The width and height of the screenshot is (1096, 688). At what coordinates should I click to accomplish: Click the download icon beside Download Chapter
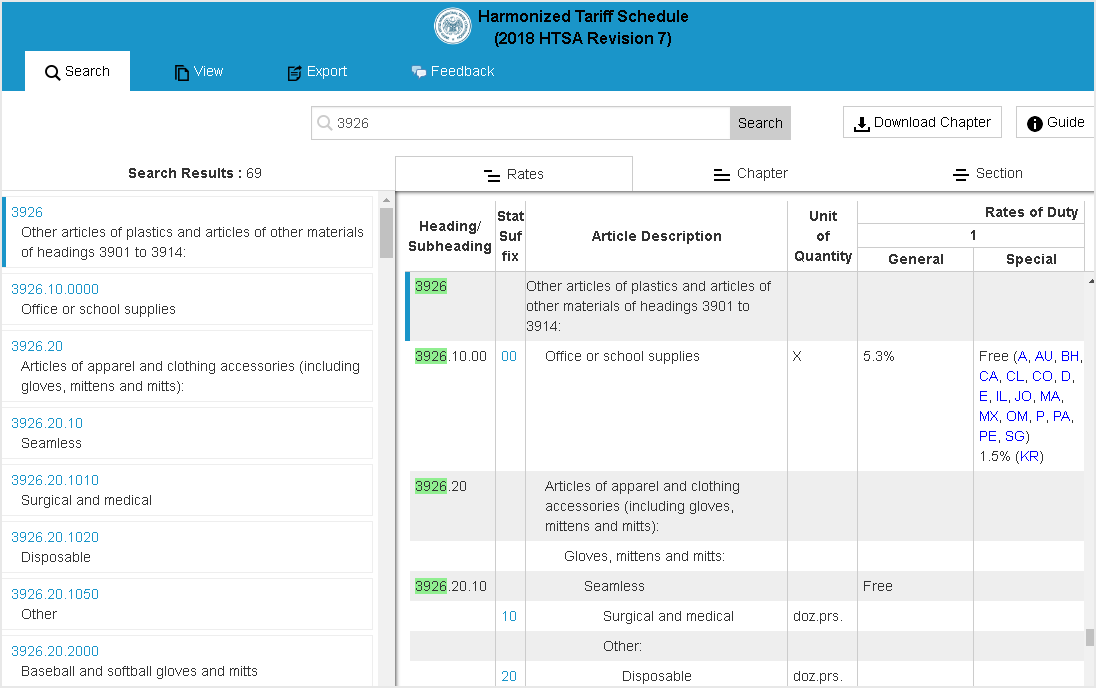pos(861,123)
